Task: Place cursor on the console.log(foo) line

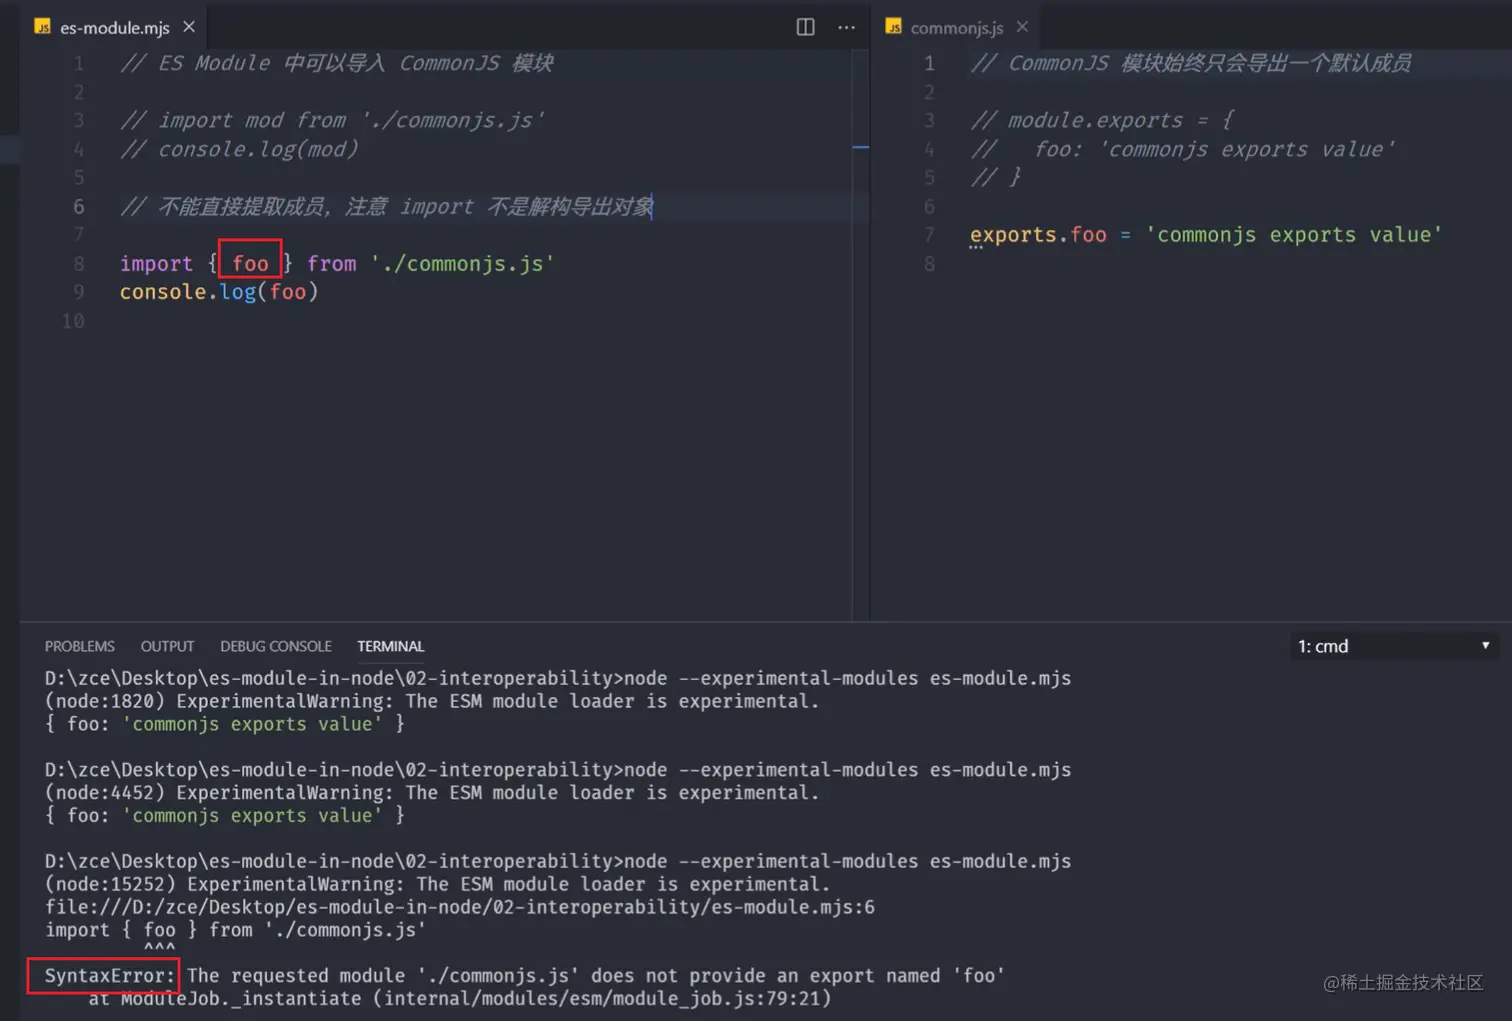Action: pos(219,291)
